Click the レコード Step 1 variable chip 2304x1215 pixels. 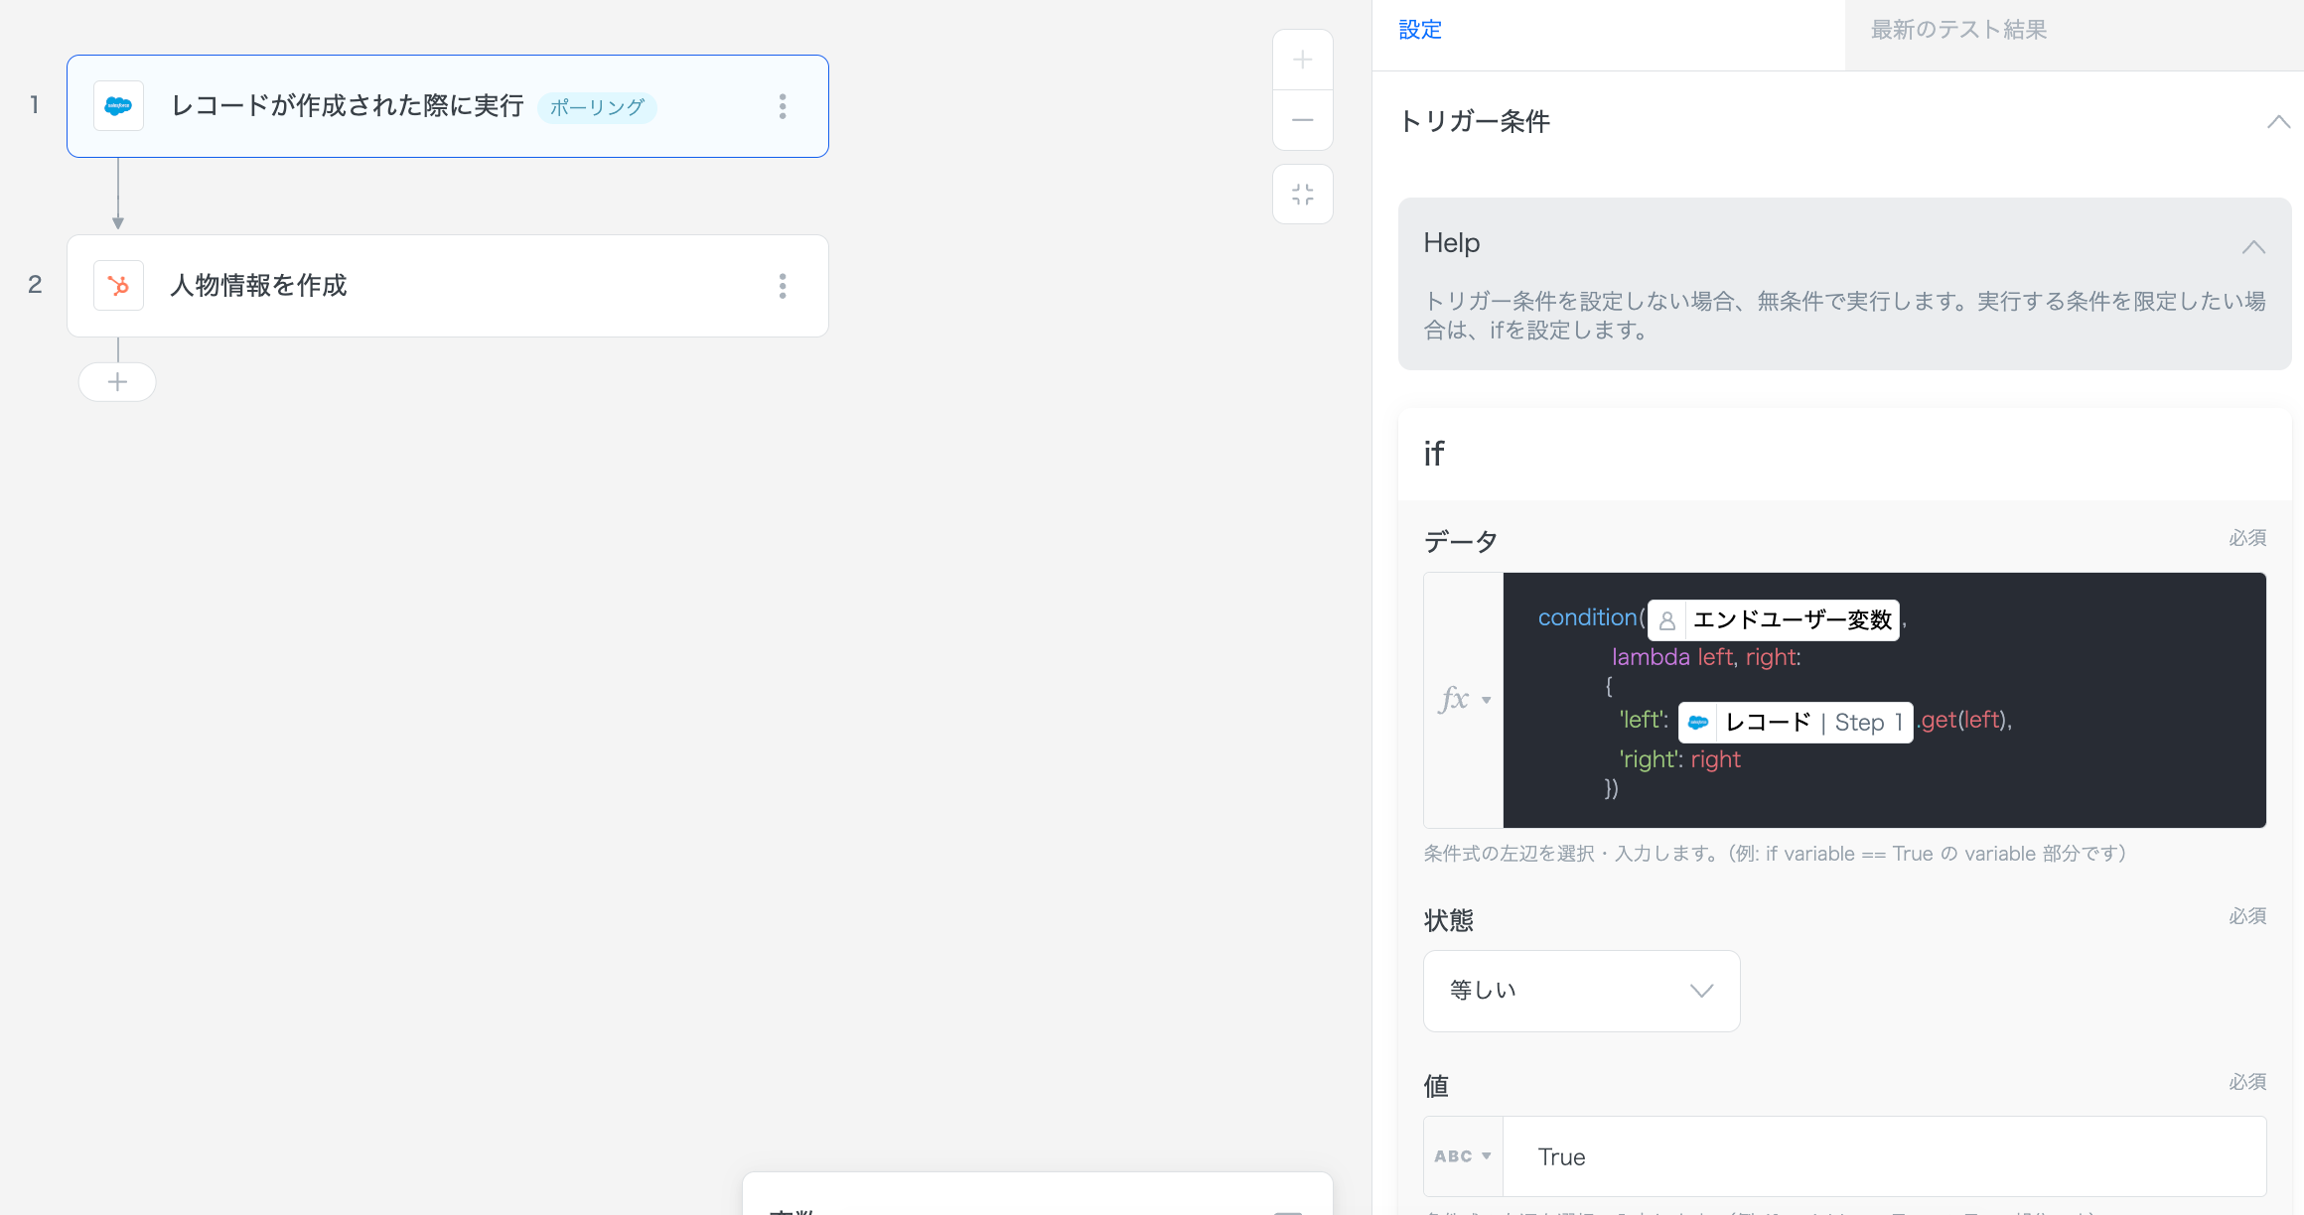click(x=1795, y=722)
